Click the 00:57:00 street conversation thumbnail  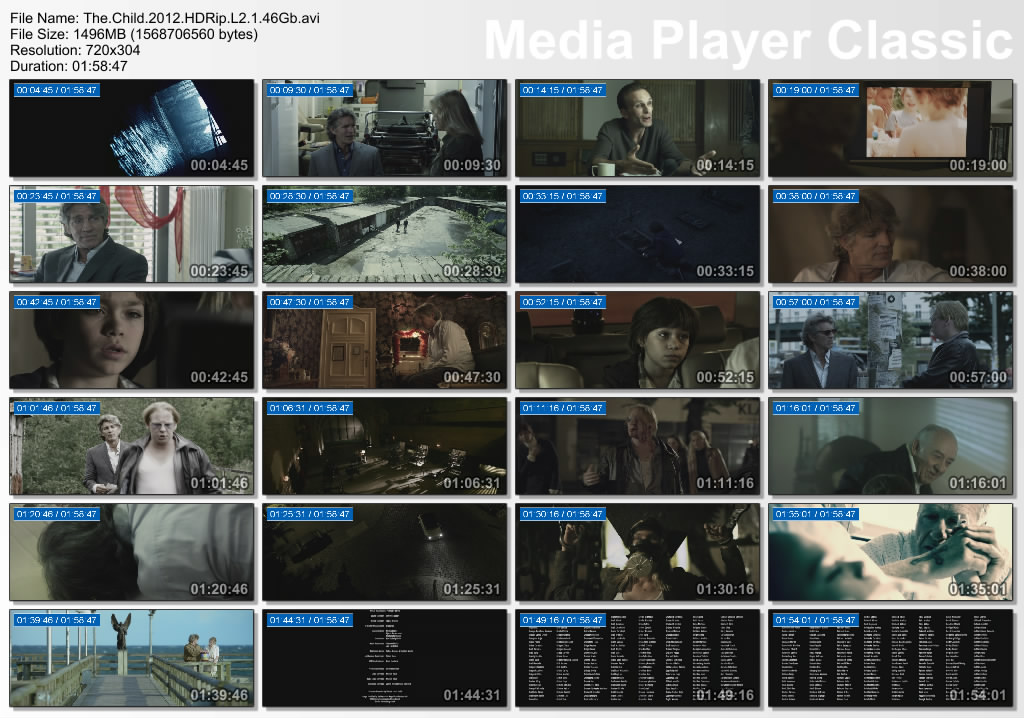point(891,340)
